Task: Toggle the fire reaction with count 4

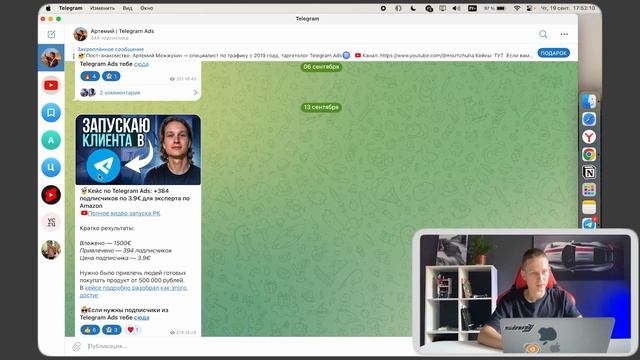Action: (90, 76)
